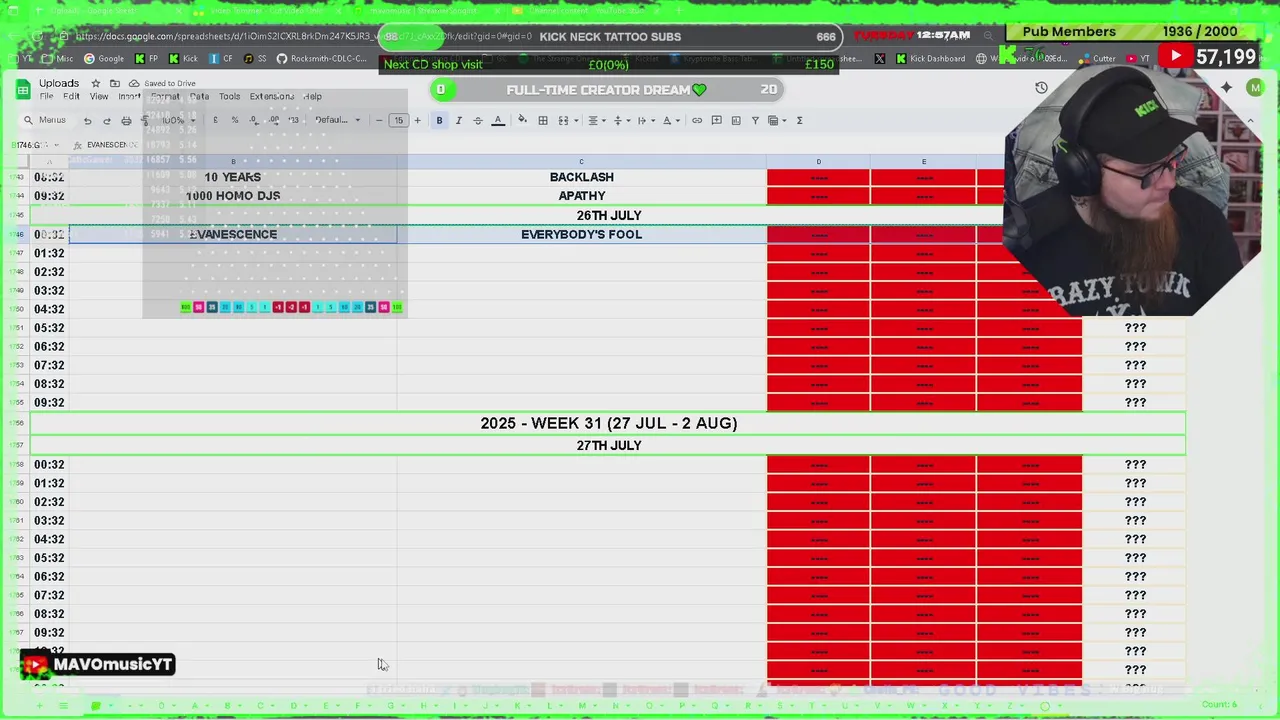
Task: Open the merge type dropdown arrow
Action: 577,120
